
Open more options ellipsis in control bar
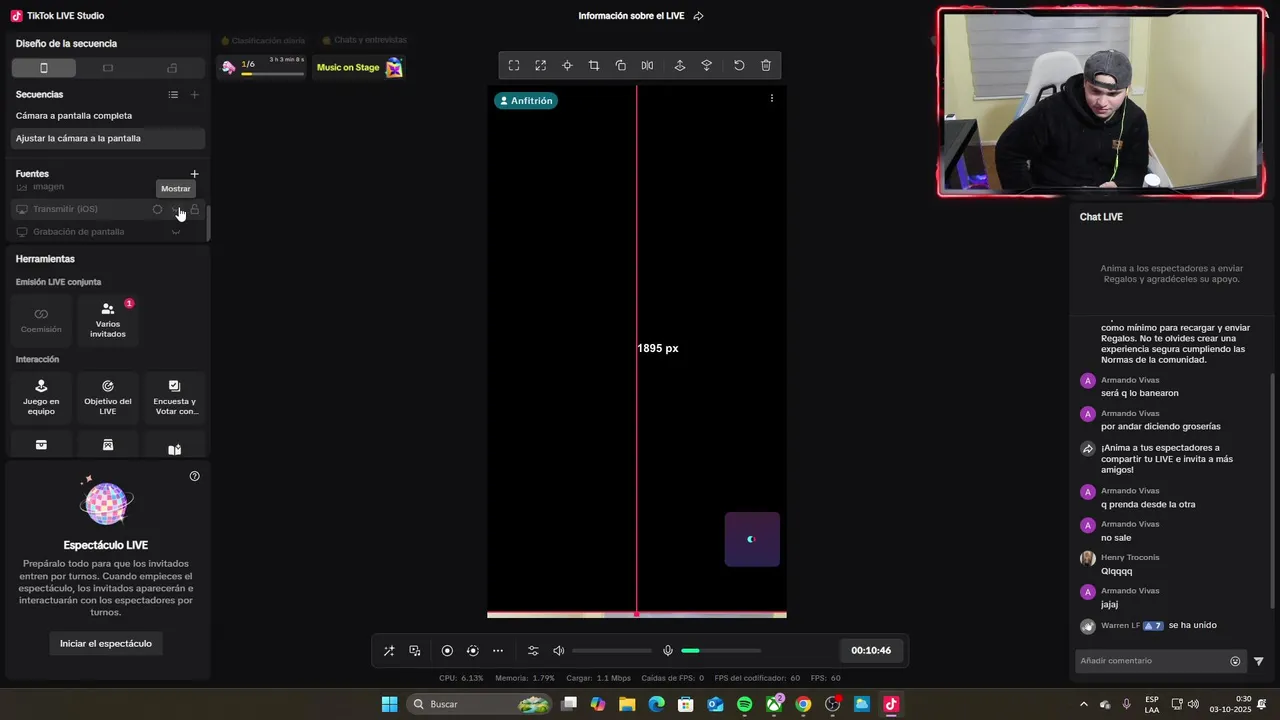(498, 651)
